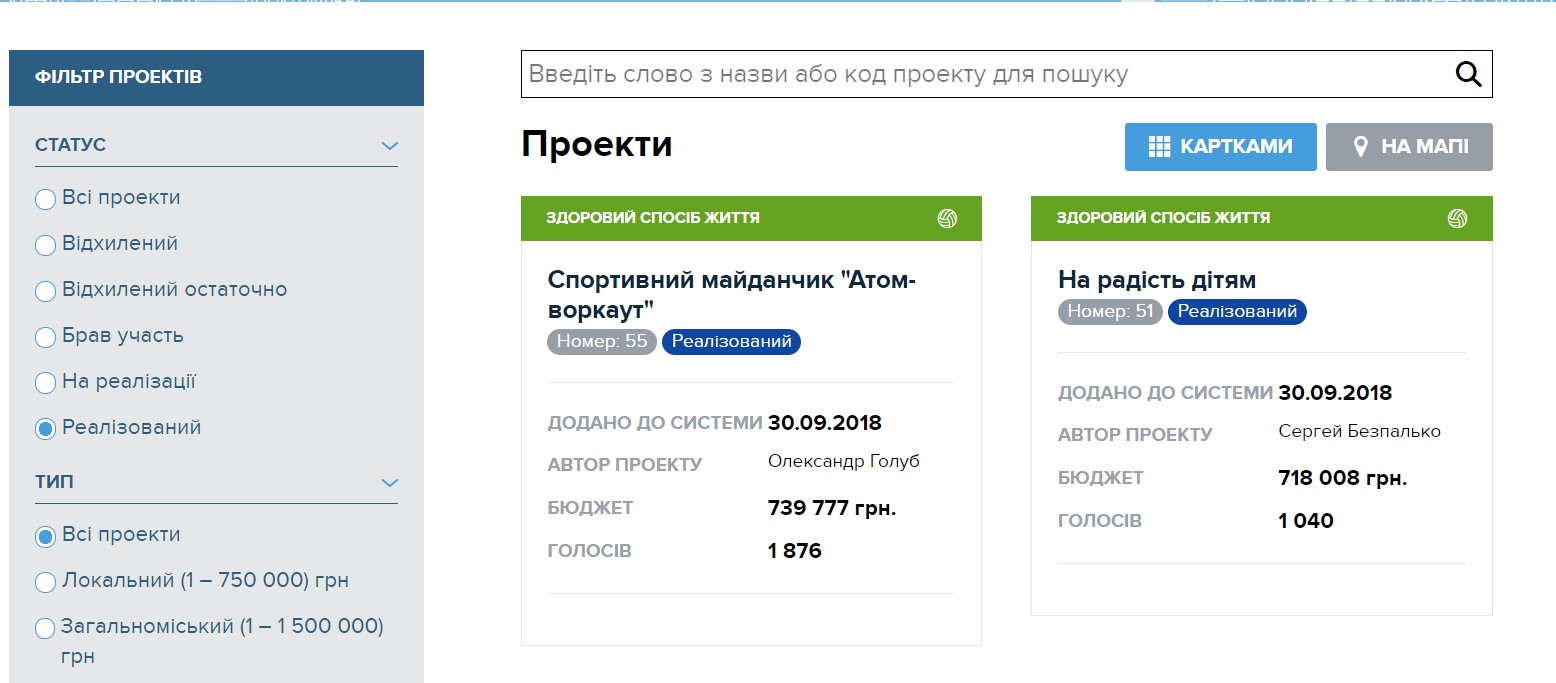Select Всі проекти under Статус

point(45,199)
